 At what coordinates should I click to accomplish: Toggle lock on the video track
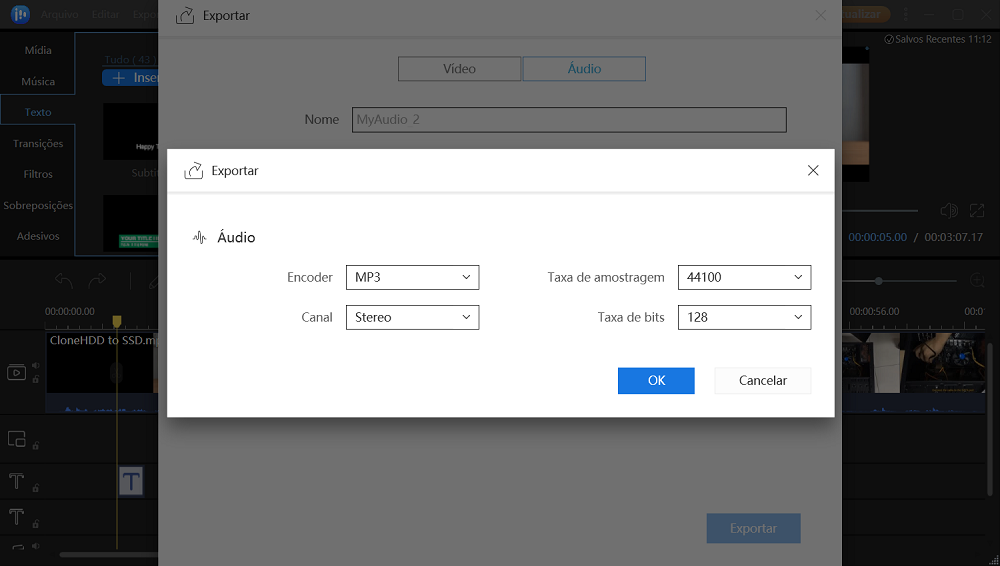[36, 380]
